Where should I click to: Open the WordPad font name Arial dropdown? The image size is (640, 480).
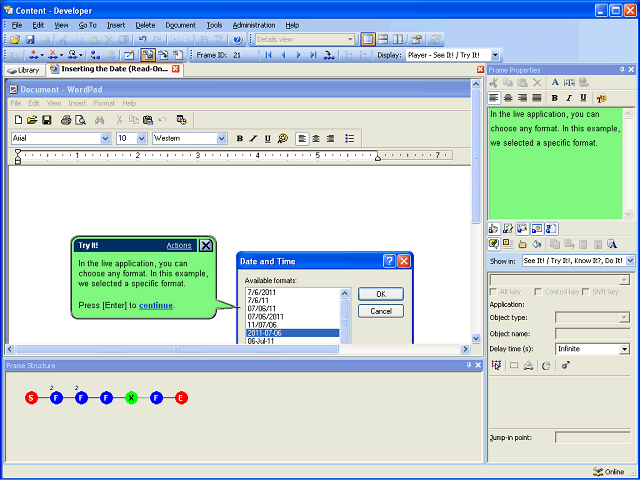coord(105,138)
